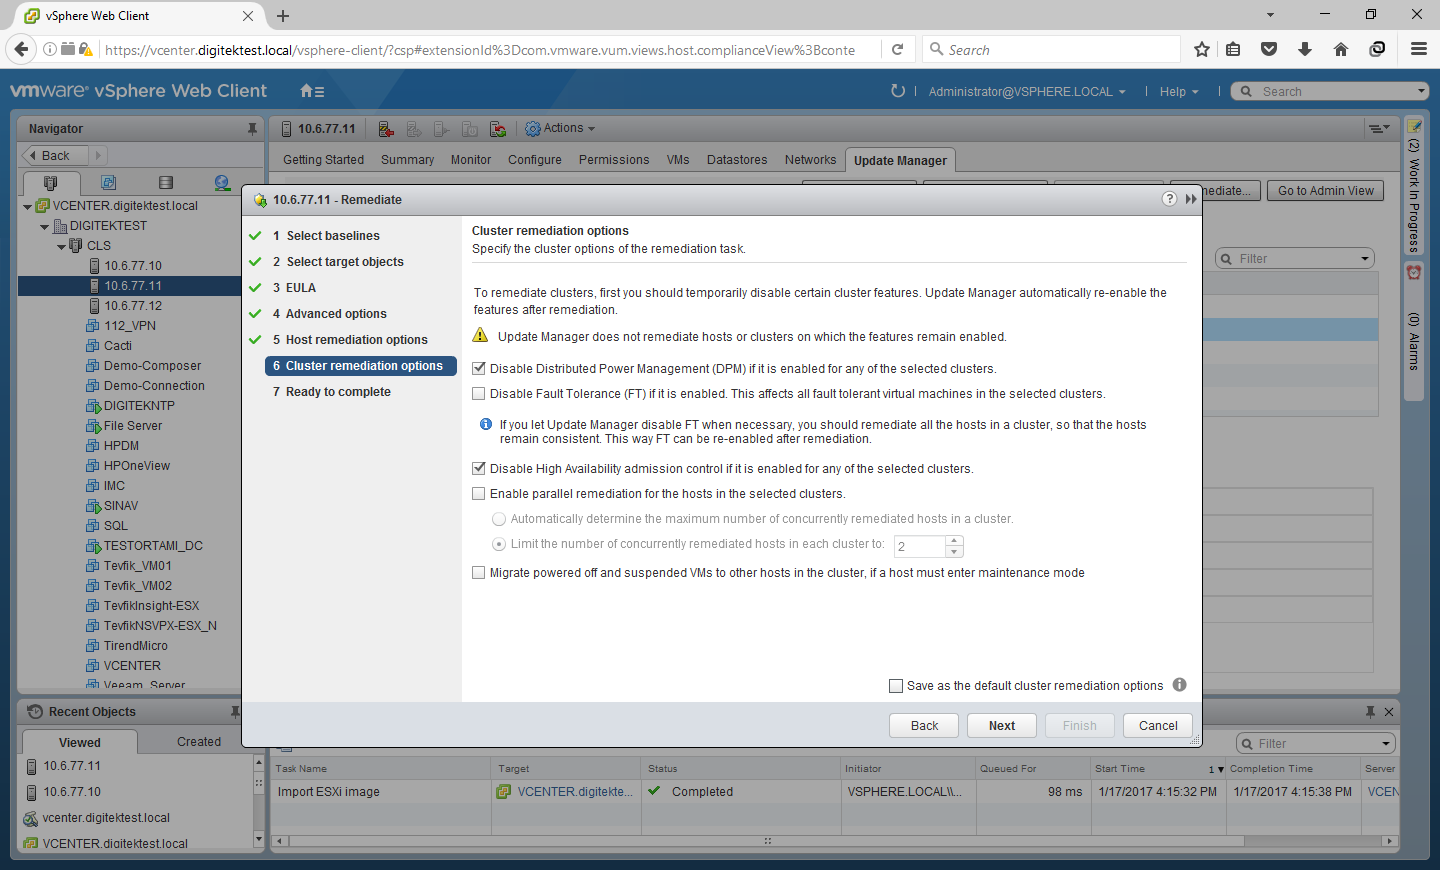Open a new browser tab with the plus icon
The width and height of the screenshot is (1440, 870).
click(283, 16)
